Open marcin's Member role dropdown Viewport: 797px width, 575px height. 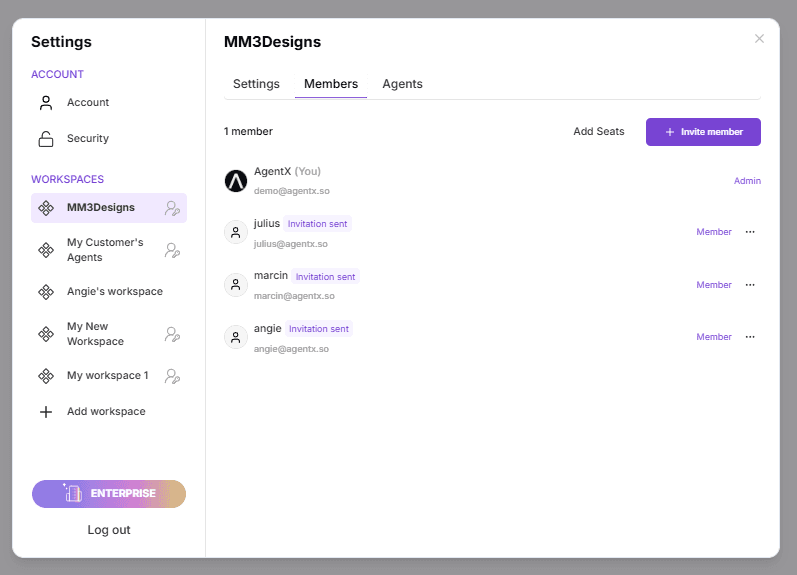tap(714, 285)
